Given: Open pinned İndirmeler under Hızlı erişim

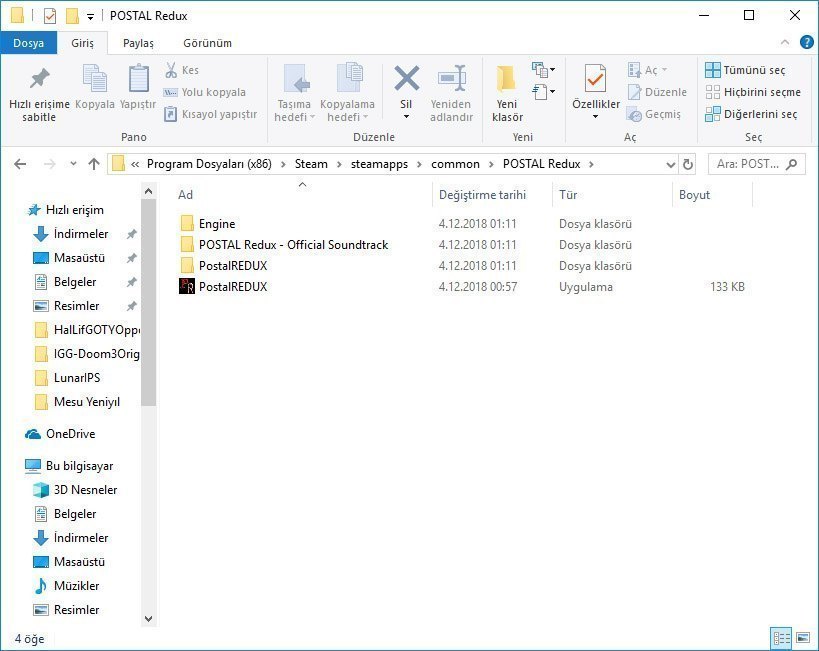Looking at the screenshot, I should 81,234.
